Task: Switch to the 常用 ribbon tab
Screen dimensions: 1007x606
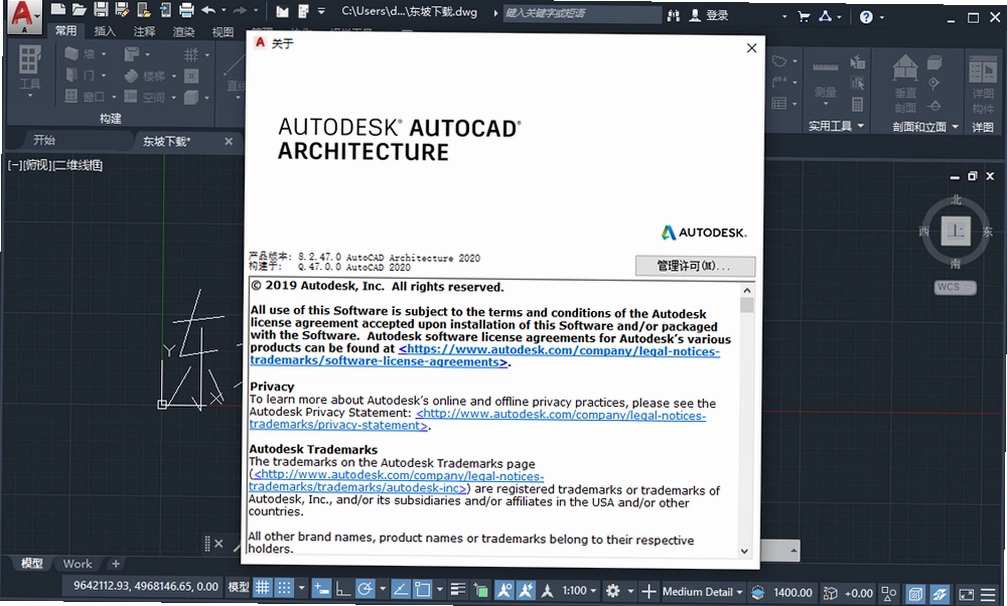Action: [x=66, y=30]
